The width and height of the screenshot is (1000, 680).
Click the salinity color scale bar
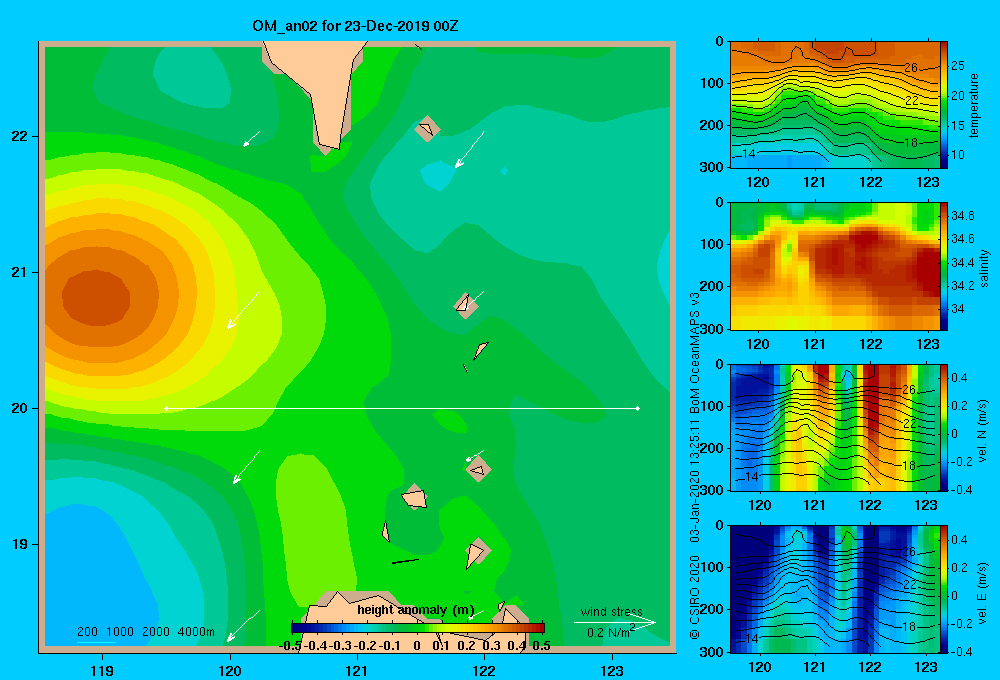pos(944,266)
